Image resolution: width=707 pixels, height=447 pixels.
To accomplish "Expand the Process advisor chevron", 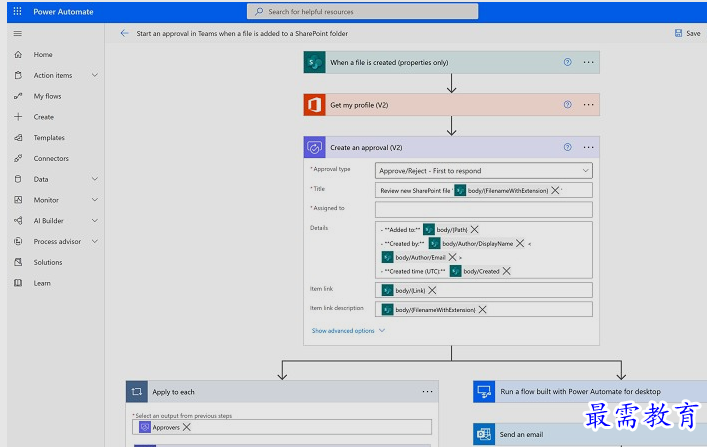I will pos(95,241).
